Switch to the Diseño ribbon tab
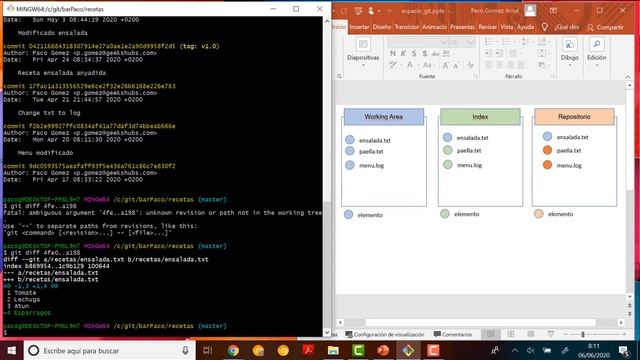Screen dimensions: 640x360 point(382,27)
